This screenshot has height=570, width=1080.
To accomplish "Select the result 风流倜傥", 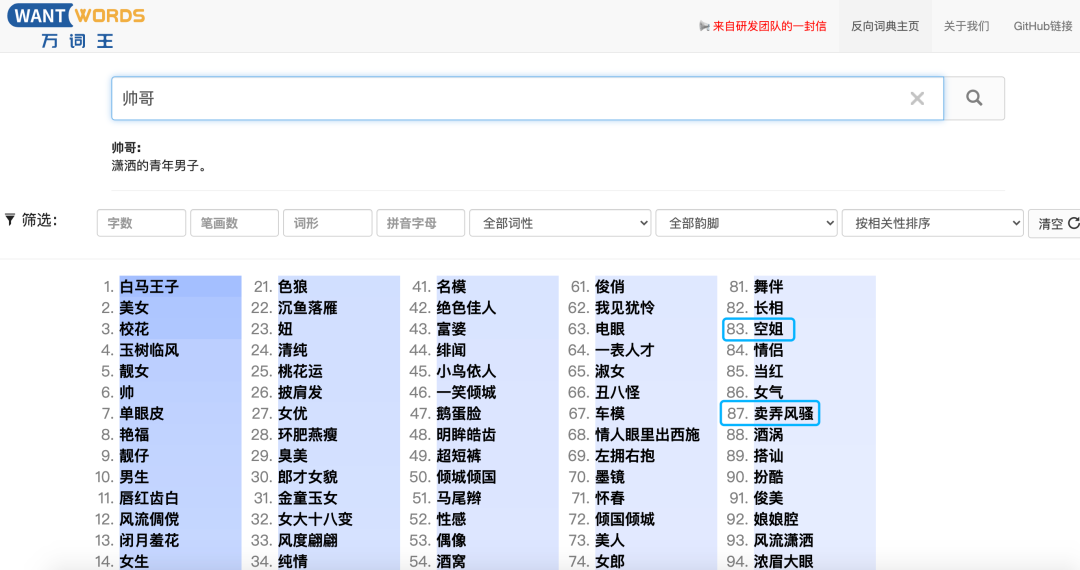I will coord(149,519).
